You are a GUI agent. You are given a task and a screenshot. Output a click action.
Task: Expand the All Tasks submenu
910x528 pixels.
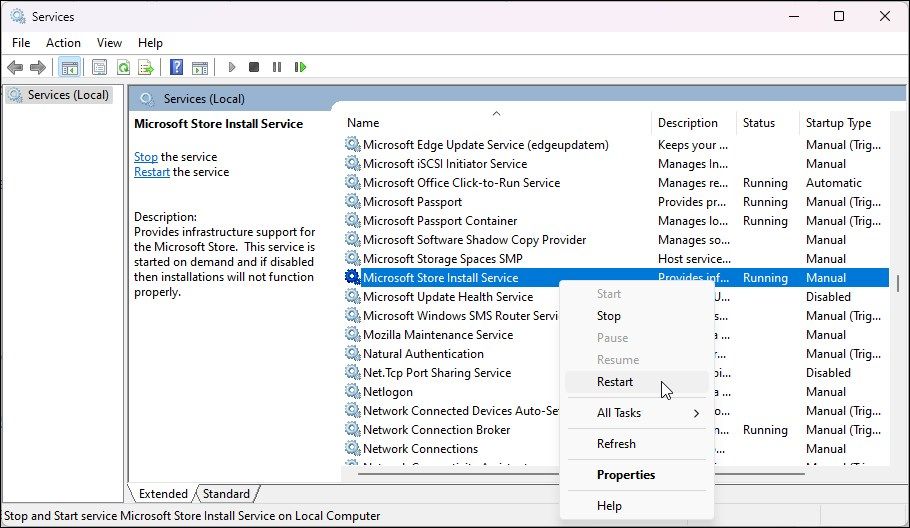click(x=637, y=413)
